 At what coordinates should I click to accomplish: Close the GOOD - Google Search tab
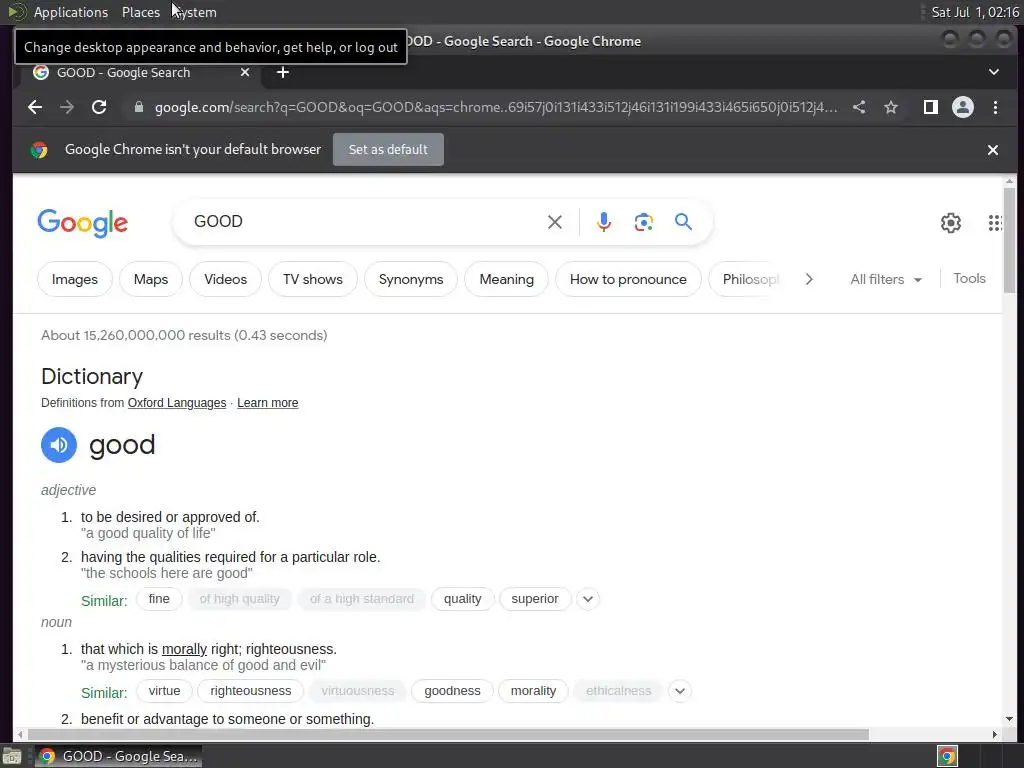coord(245,72)
